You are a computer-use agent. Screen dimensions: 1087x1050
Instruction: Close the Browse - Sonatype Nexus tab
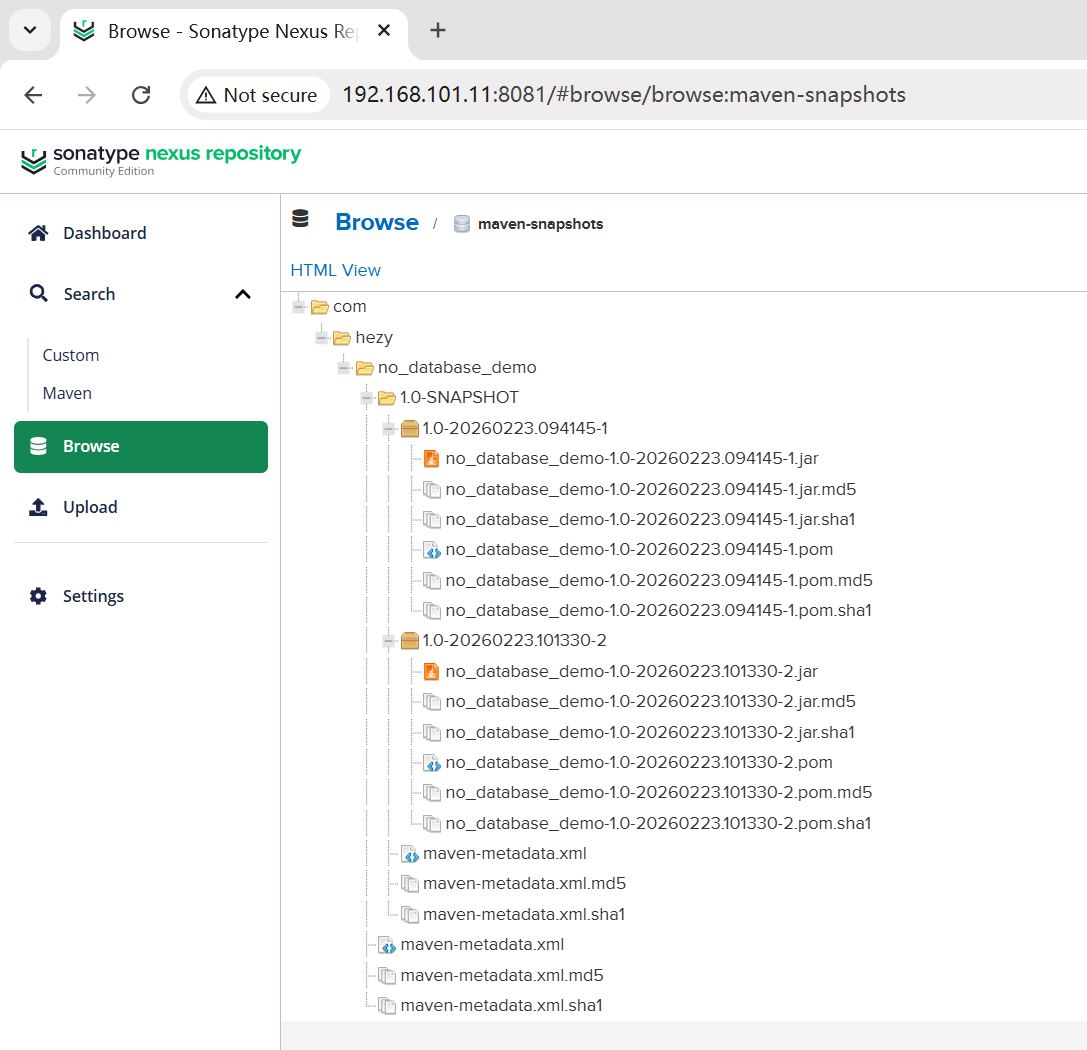pyautogui.click(x=384, y=30)
